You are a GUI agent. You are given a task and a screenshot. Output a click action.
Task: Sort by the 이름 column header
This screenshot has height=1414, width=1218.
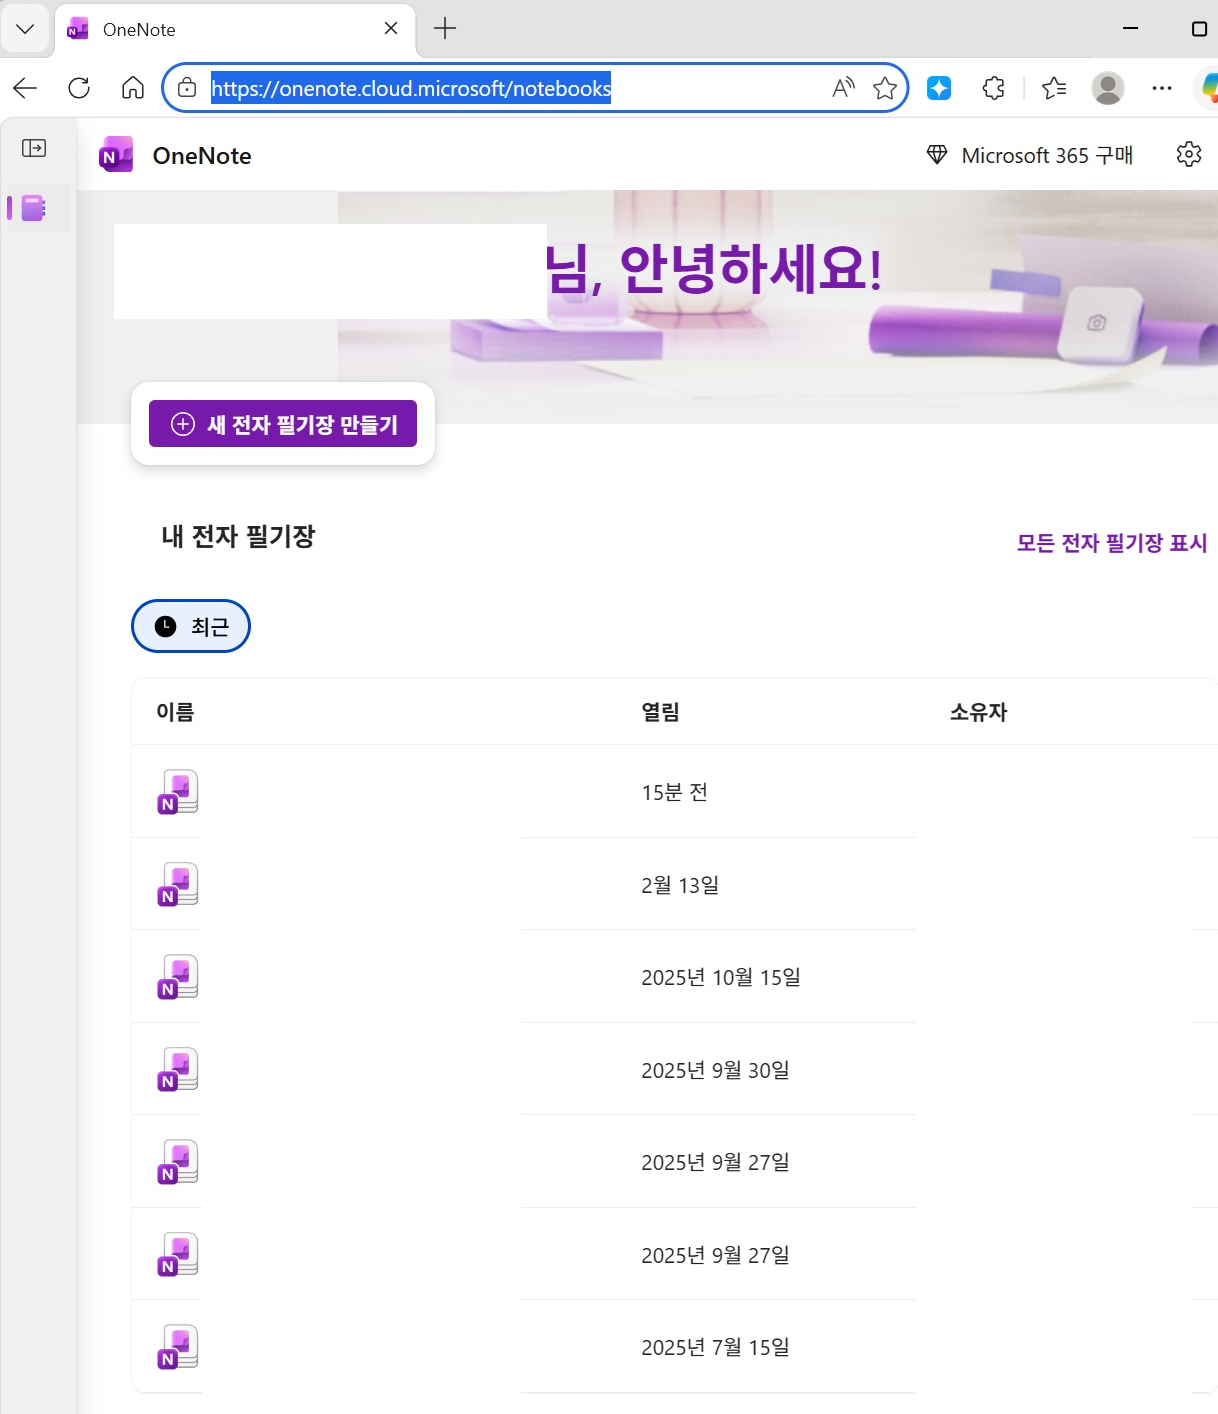coord(175,712)
